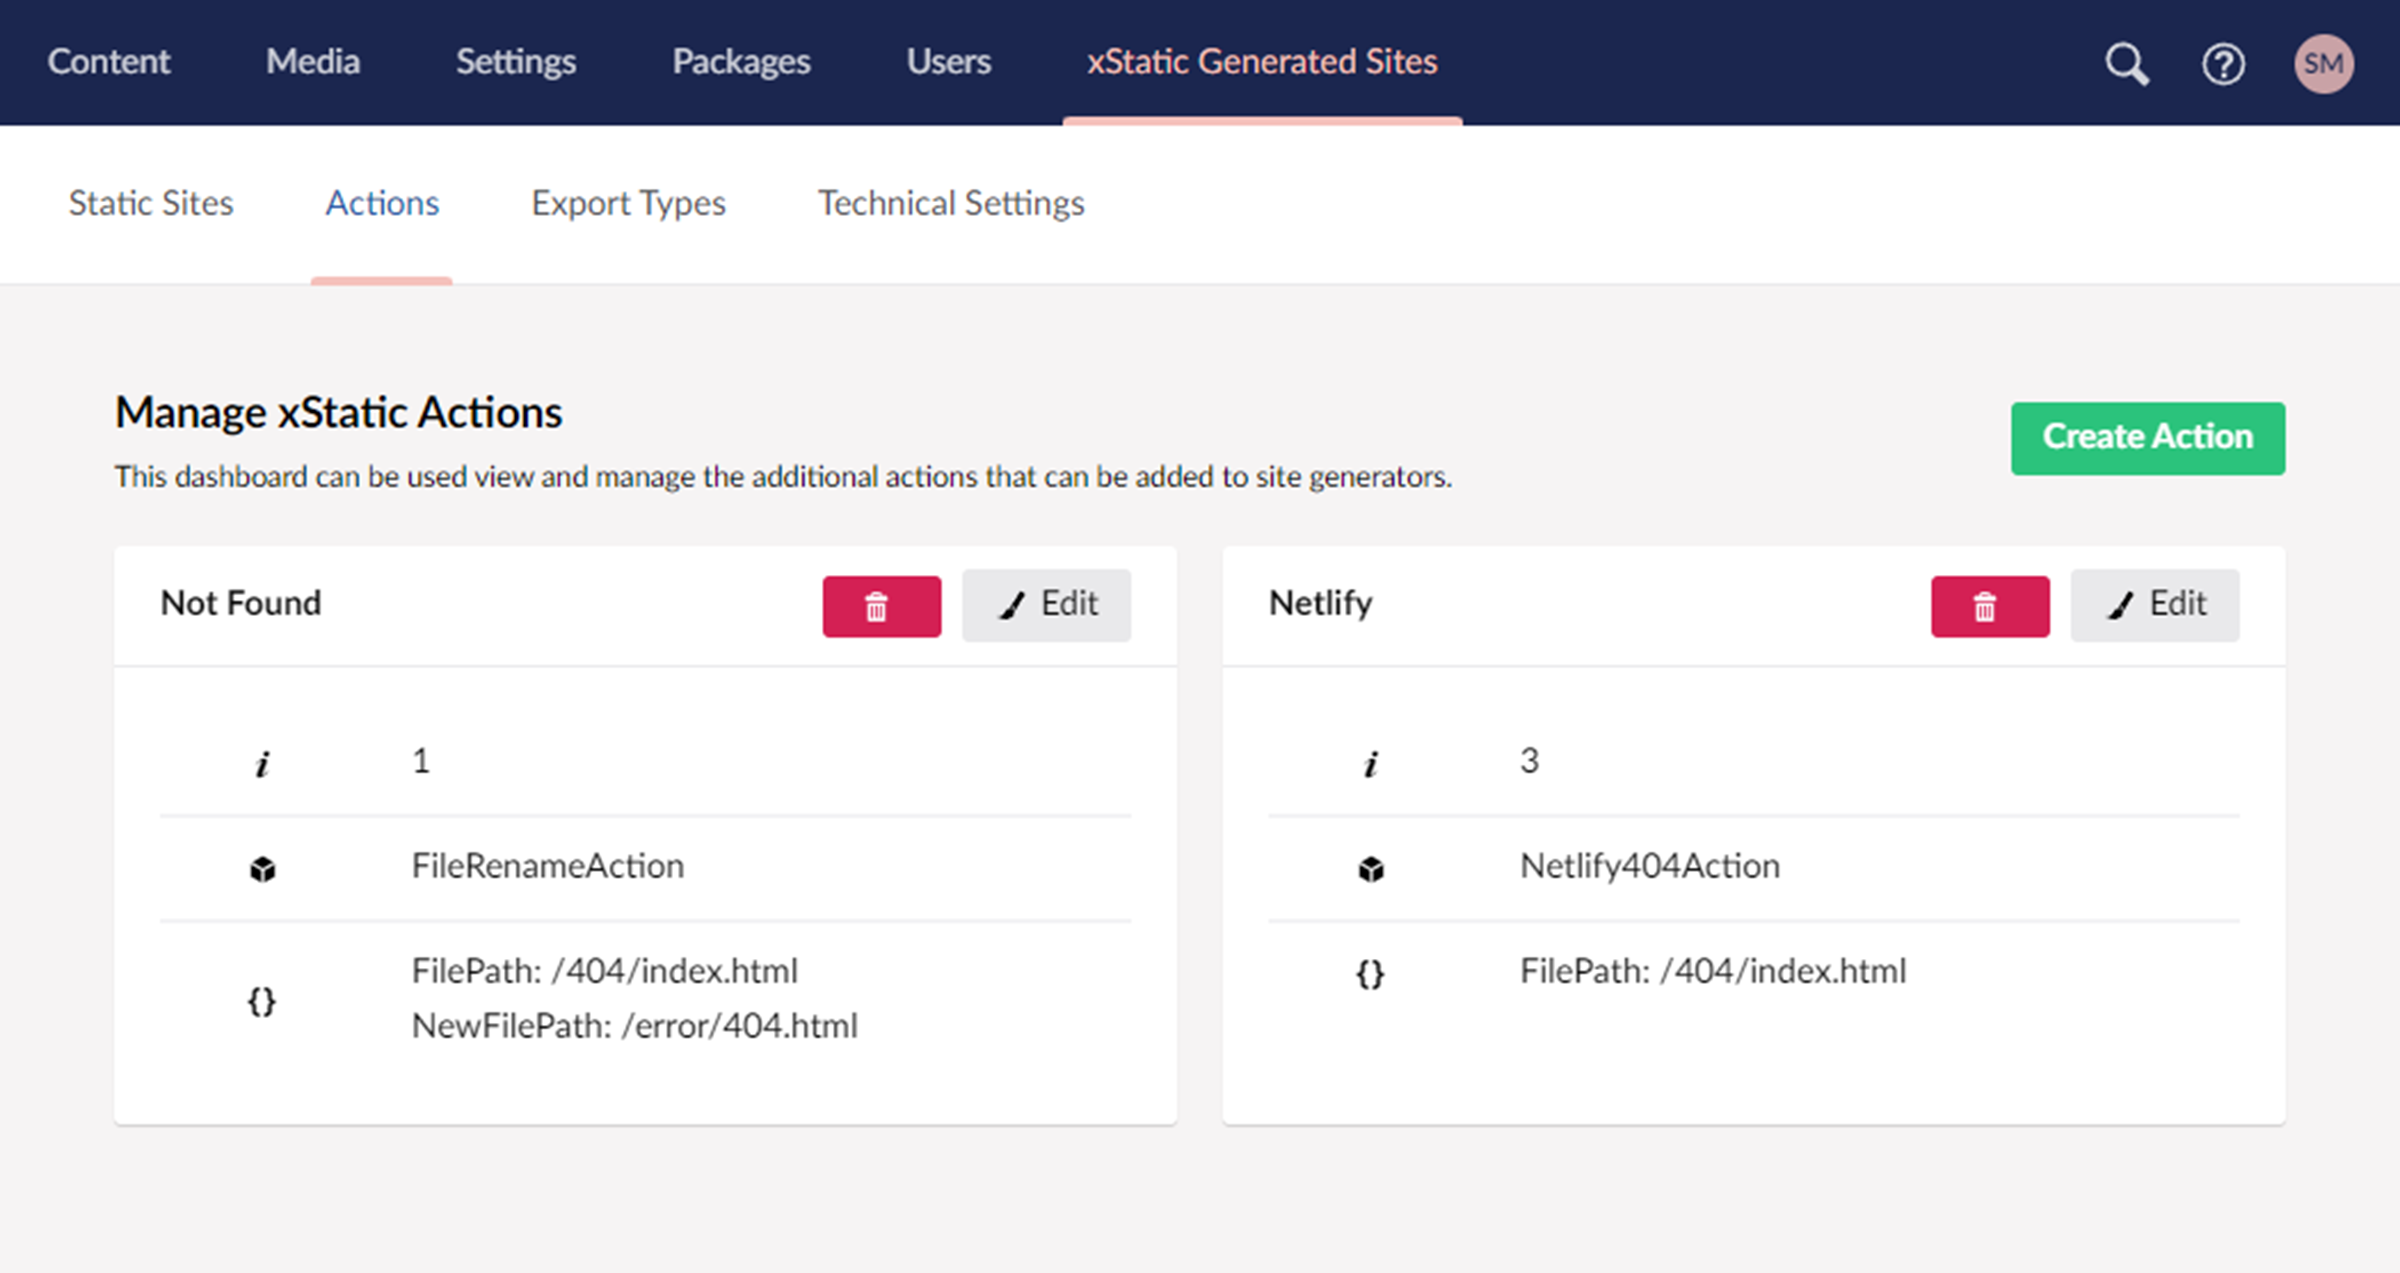Click the braces icon in Not Found card
Image resolution: width=2400 pixels, height=1273 pixels.
click(262, 1000)
